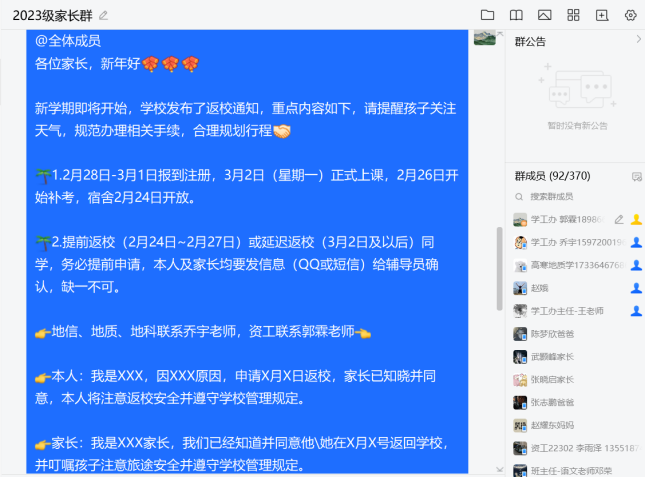Click the 搜索群成员 search field
The height and width of the screenshot is (478, 646).
[x=573, y=196]
